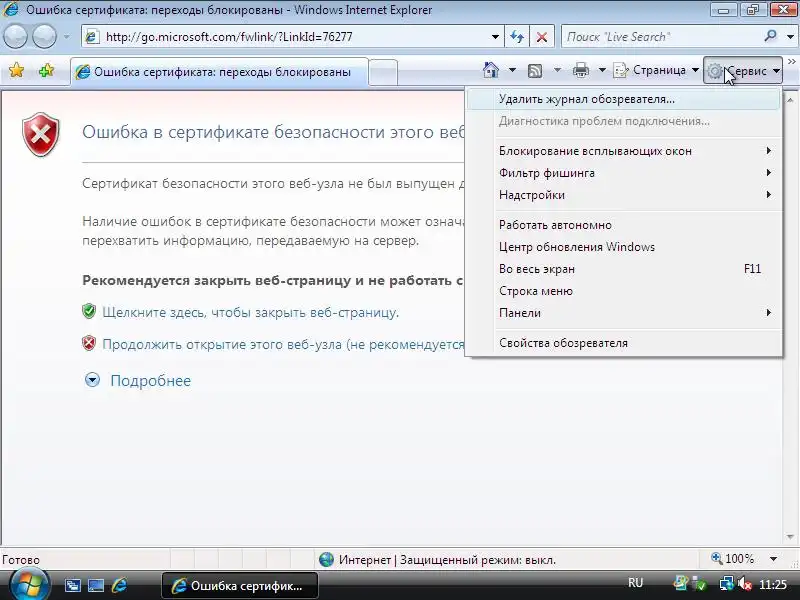Click the green shield icon

[x=89, y=311]
